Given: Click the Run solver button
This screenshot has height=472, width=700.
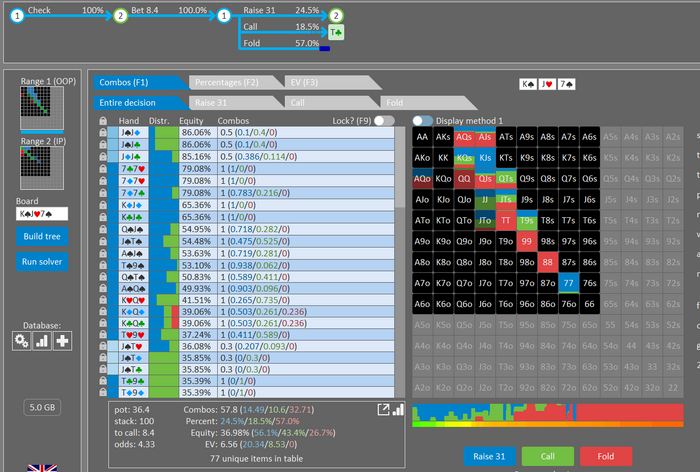Looking at the screenshot, I should pos(42,262).
